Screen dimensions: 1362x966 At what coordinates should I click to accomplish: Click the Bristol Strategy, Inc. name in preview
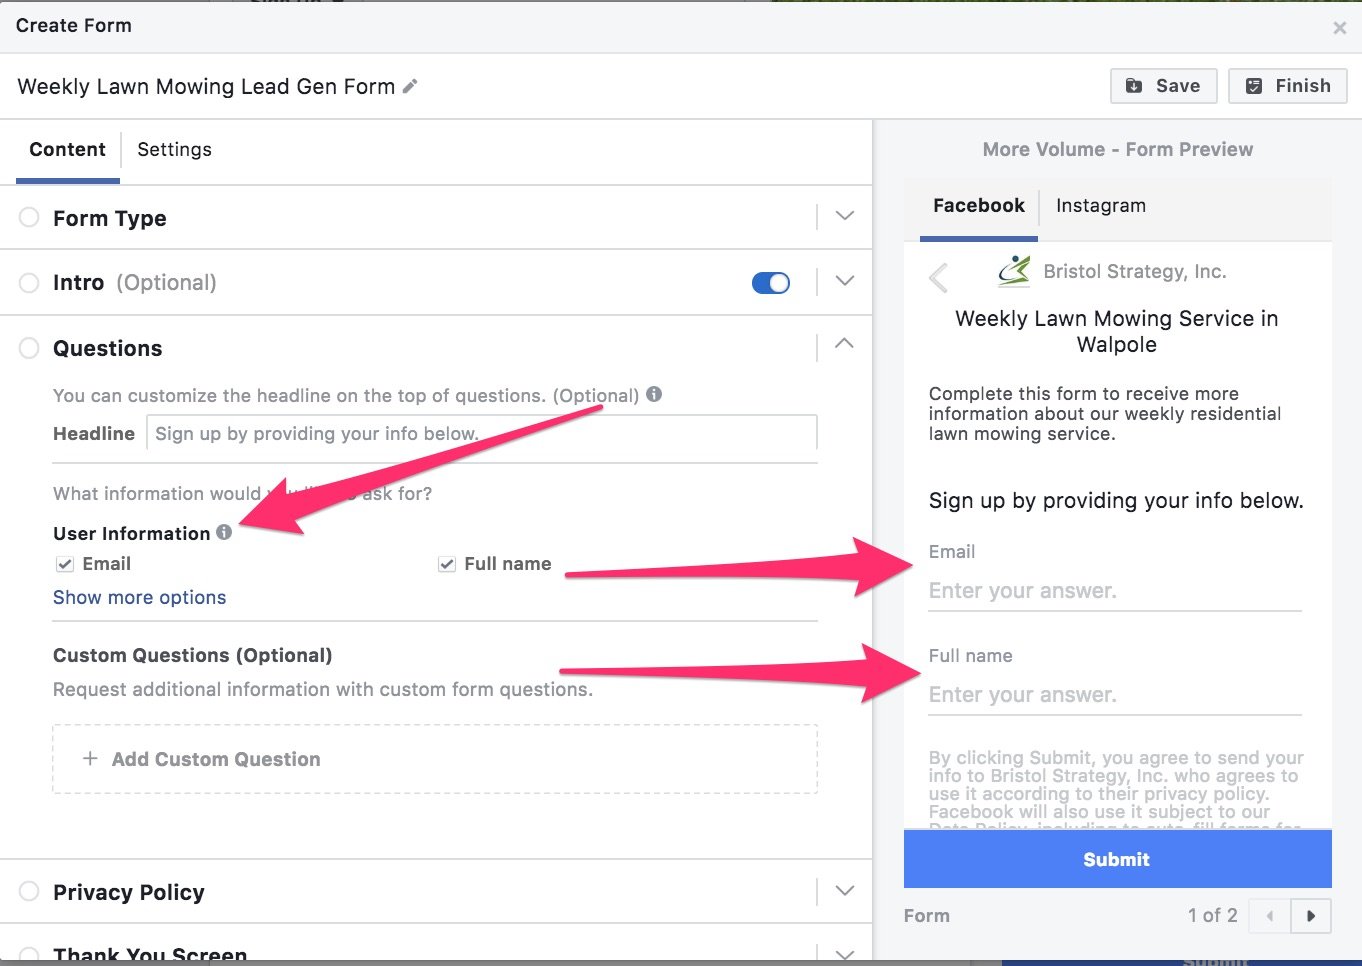[x=1135, y=272]
